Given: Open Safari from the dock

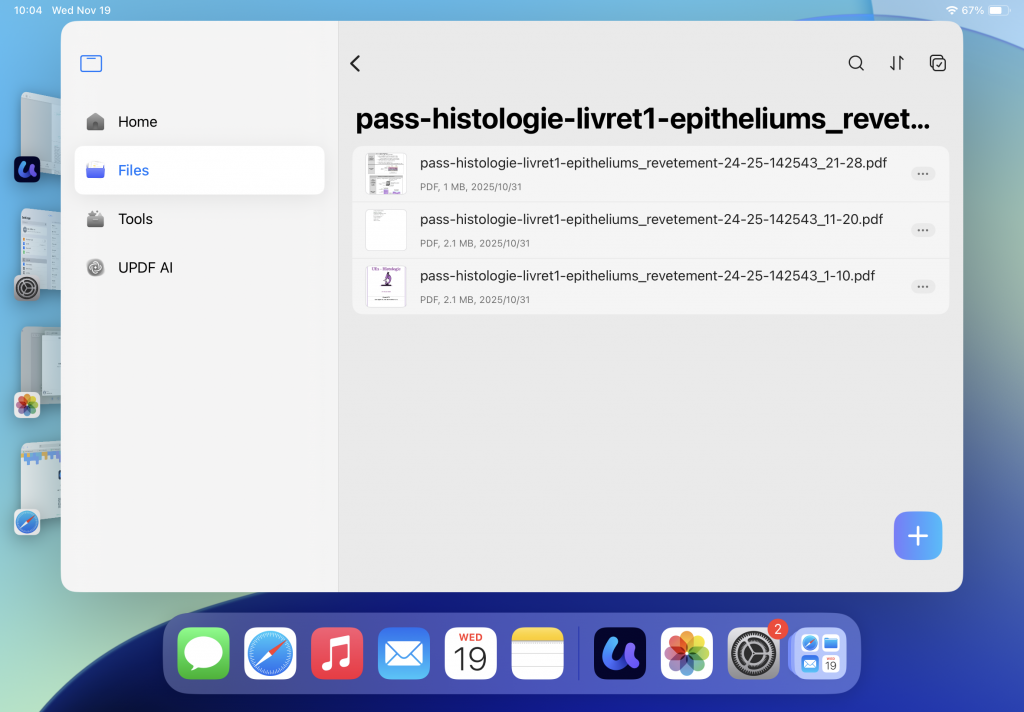Looking at the screenshot, I should (x=270, y=653).
